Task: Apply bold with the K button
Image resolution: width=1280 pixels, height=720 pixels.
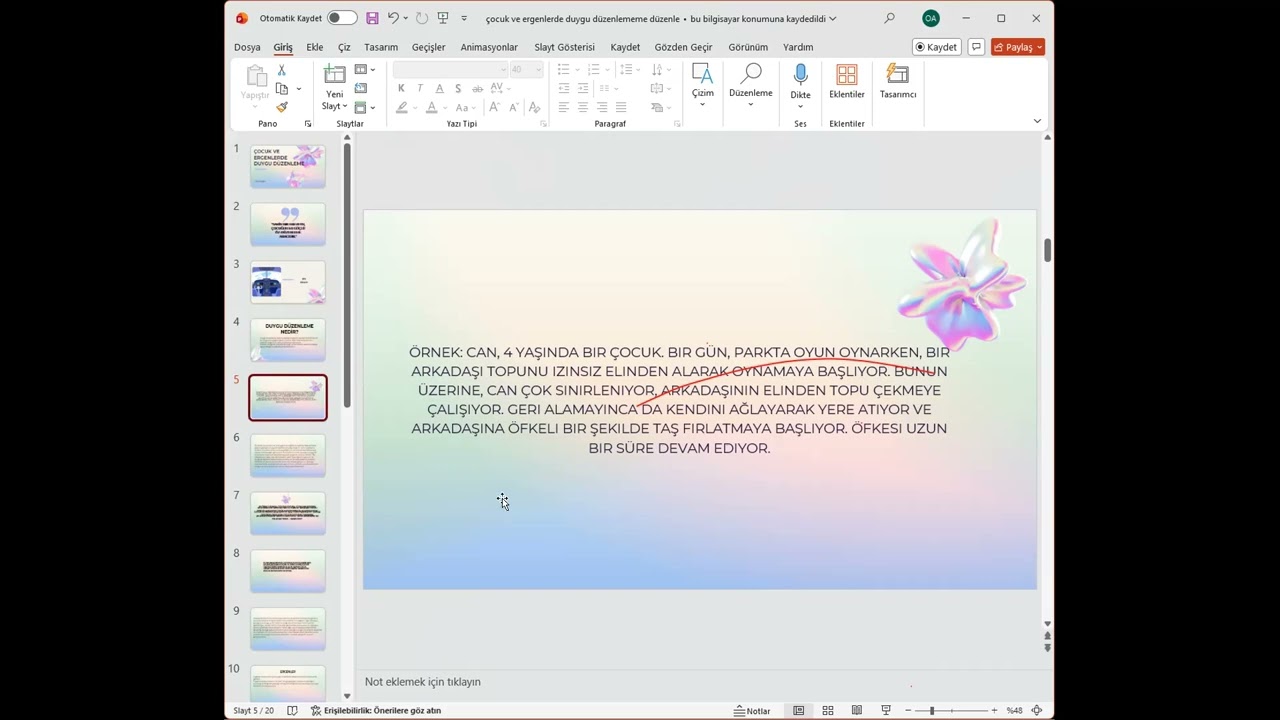Action: point(401,88)
